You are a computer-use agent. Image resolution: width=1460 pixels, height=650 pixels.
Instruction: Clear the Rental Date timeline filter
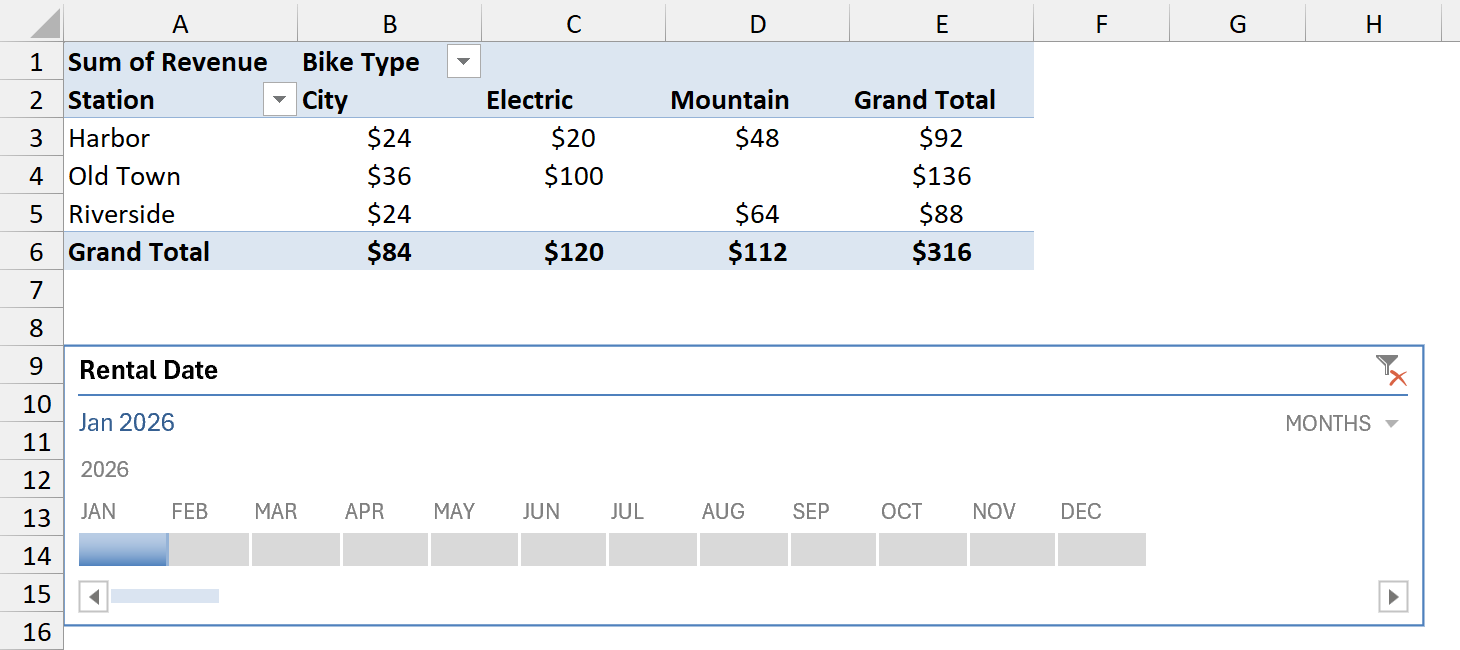tap(1391, 370)
